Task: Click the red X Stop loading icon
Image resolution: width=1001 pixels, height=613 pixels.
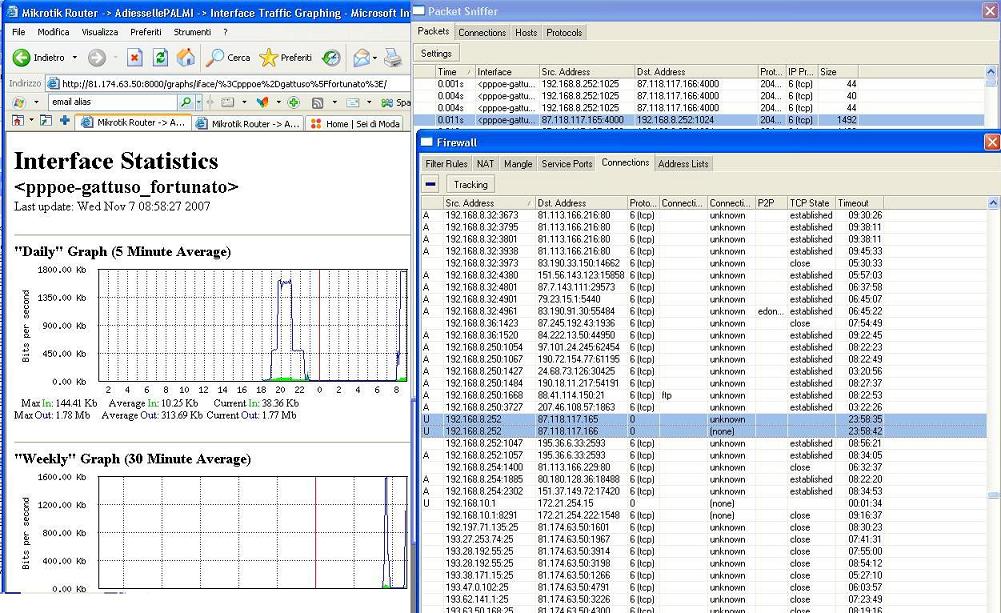Action: pyautogui.click(x=134, y=58)
